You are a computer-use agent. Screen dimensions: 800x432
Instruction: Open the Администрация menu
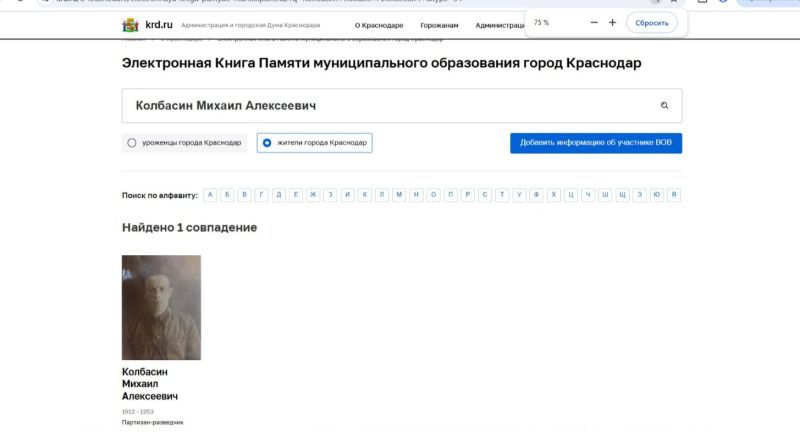point(499,25)
